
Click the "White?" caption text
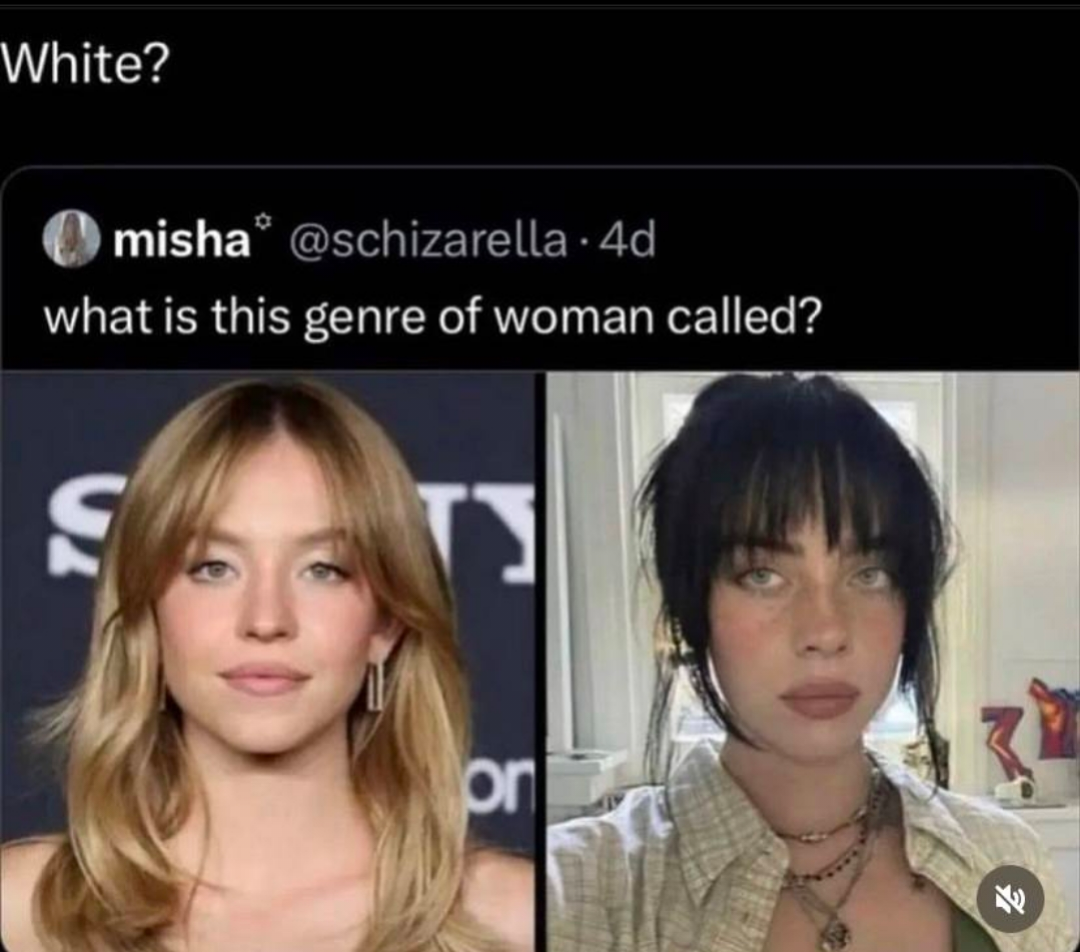[x=86, y=66]
